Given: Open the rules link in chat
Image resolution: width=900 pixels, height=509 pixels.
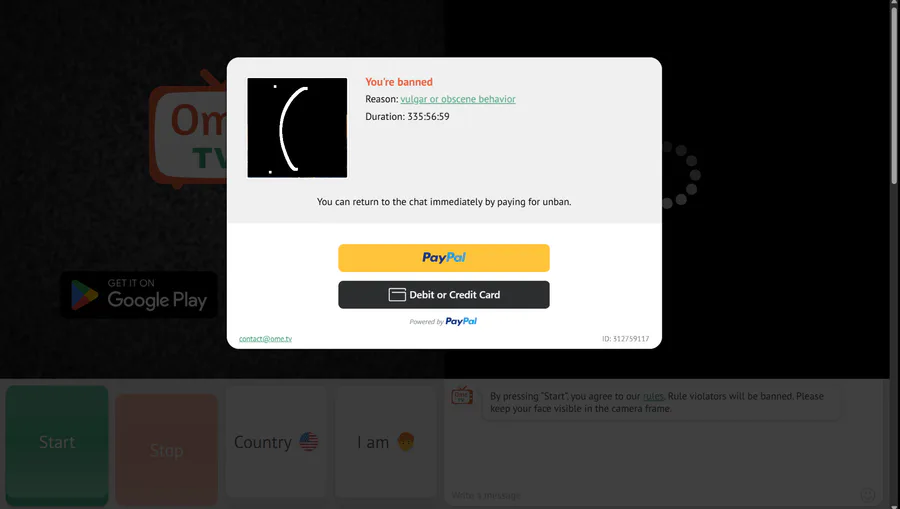Looking at the screenshot, I should [653, 396].
